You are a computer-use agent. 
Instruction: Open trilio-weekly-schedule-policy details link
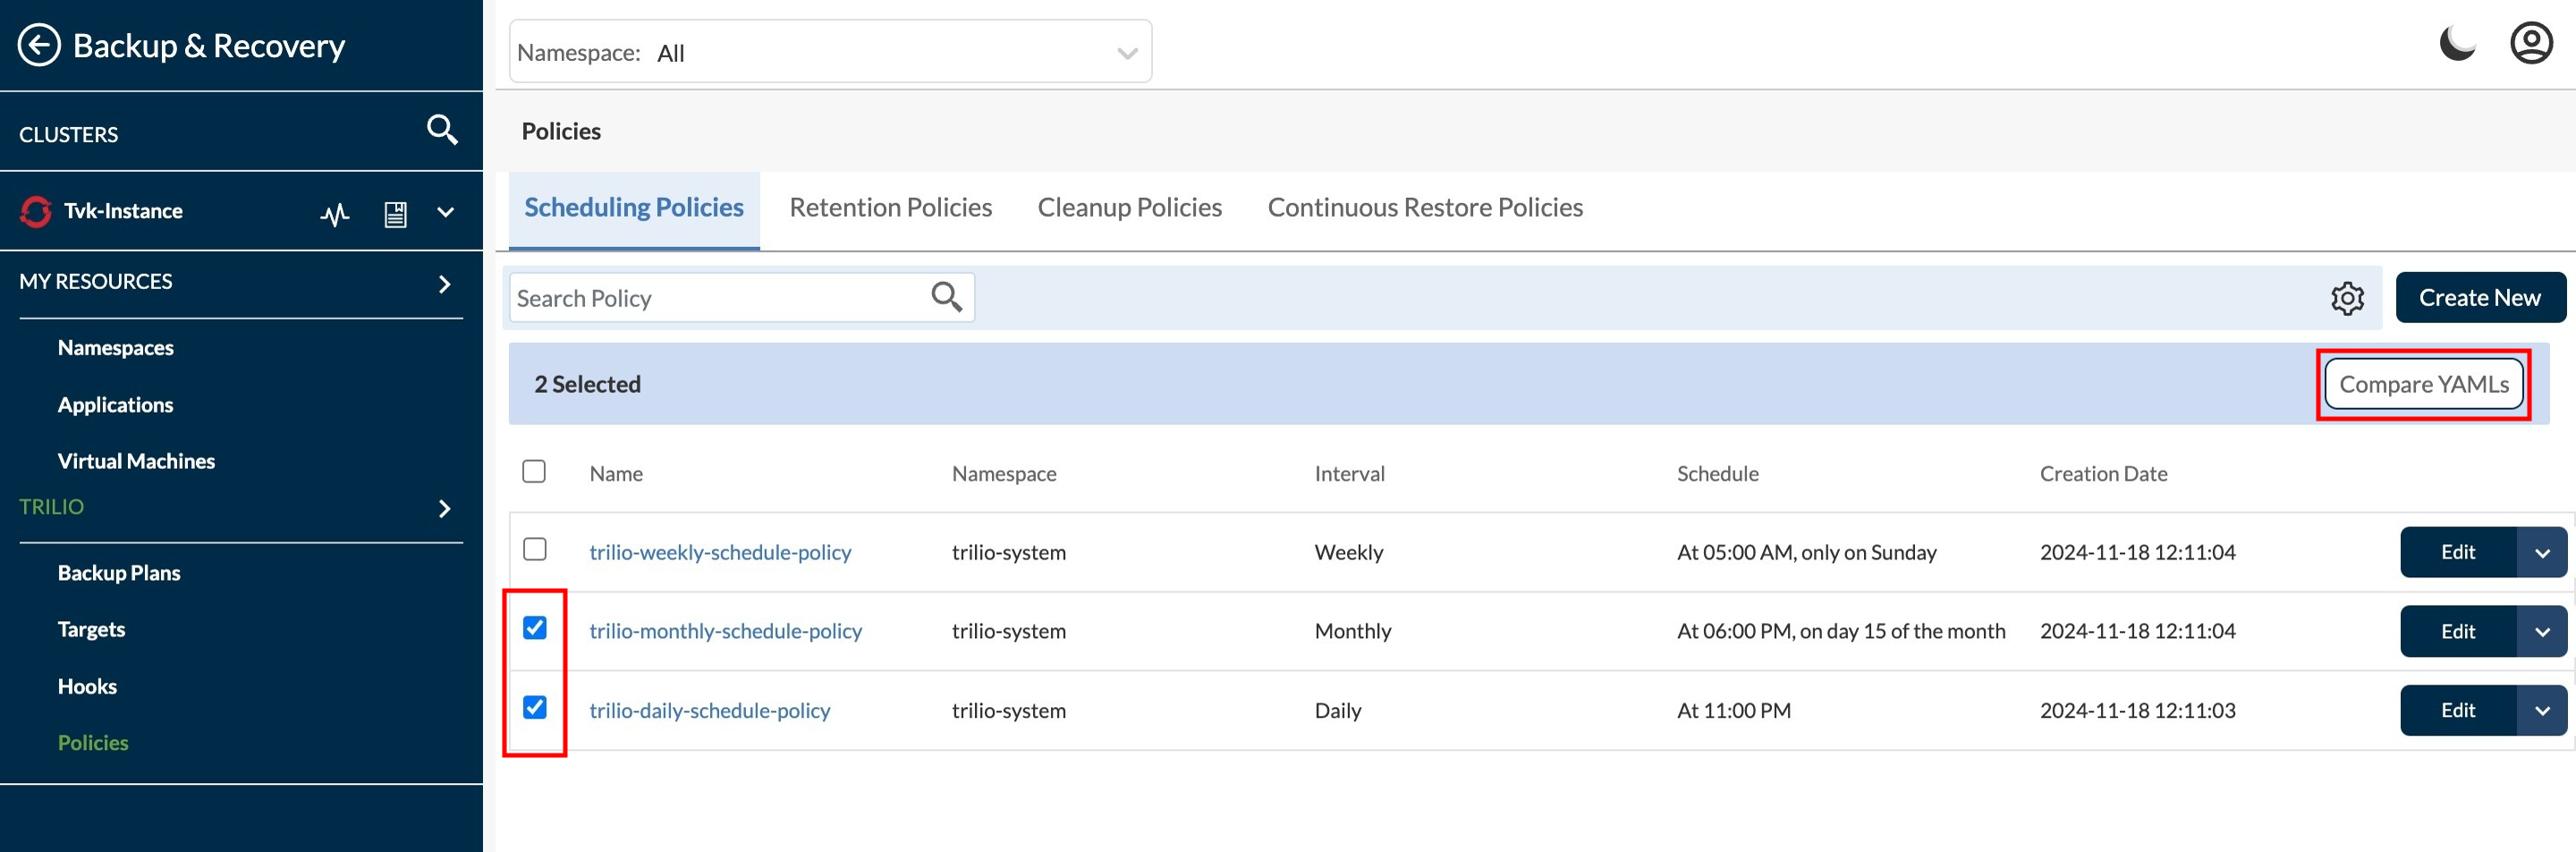pyautogui.click(x=719, y=551)
